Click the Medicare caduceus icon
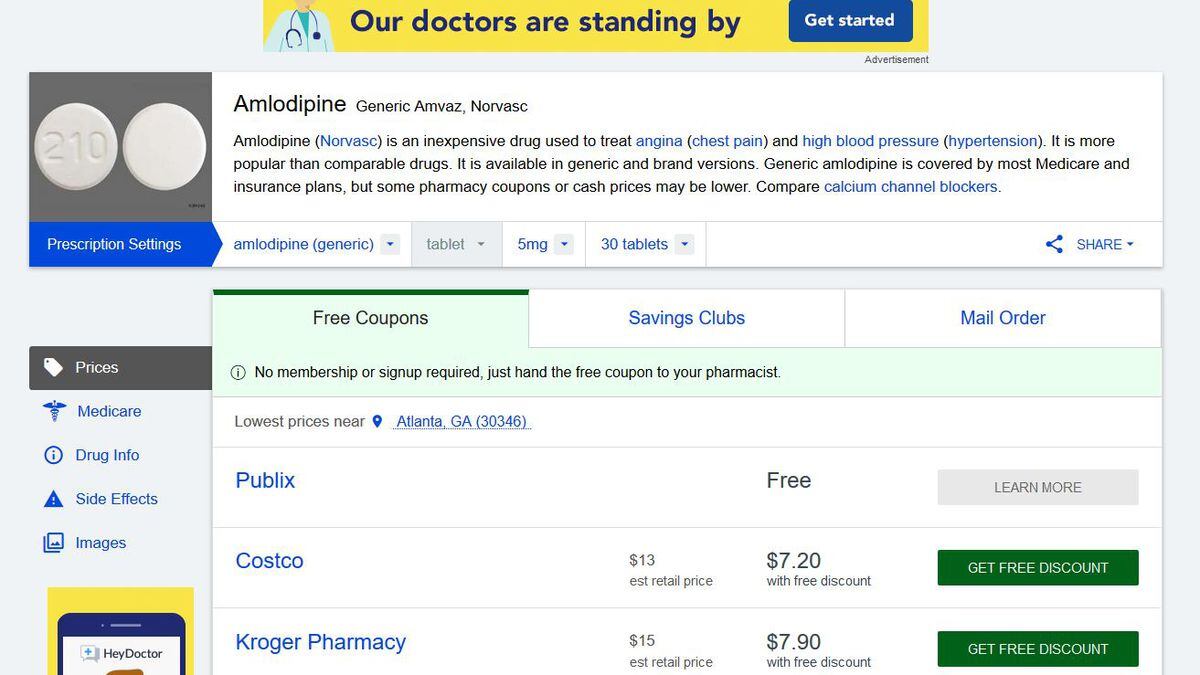 coord(54,411)
